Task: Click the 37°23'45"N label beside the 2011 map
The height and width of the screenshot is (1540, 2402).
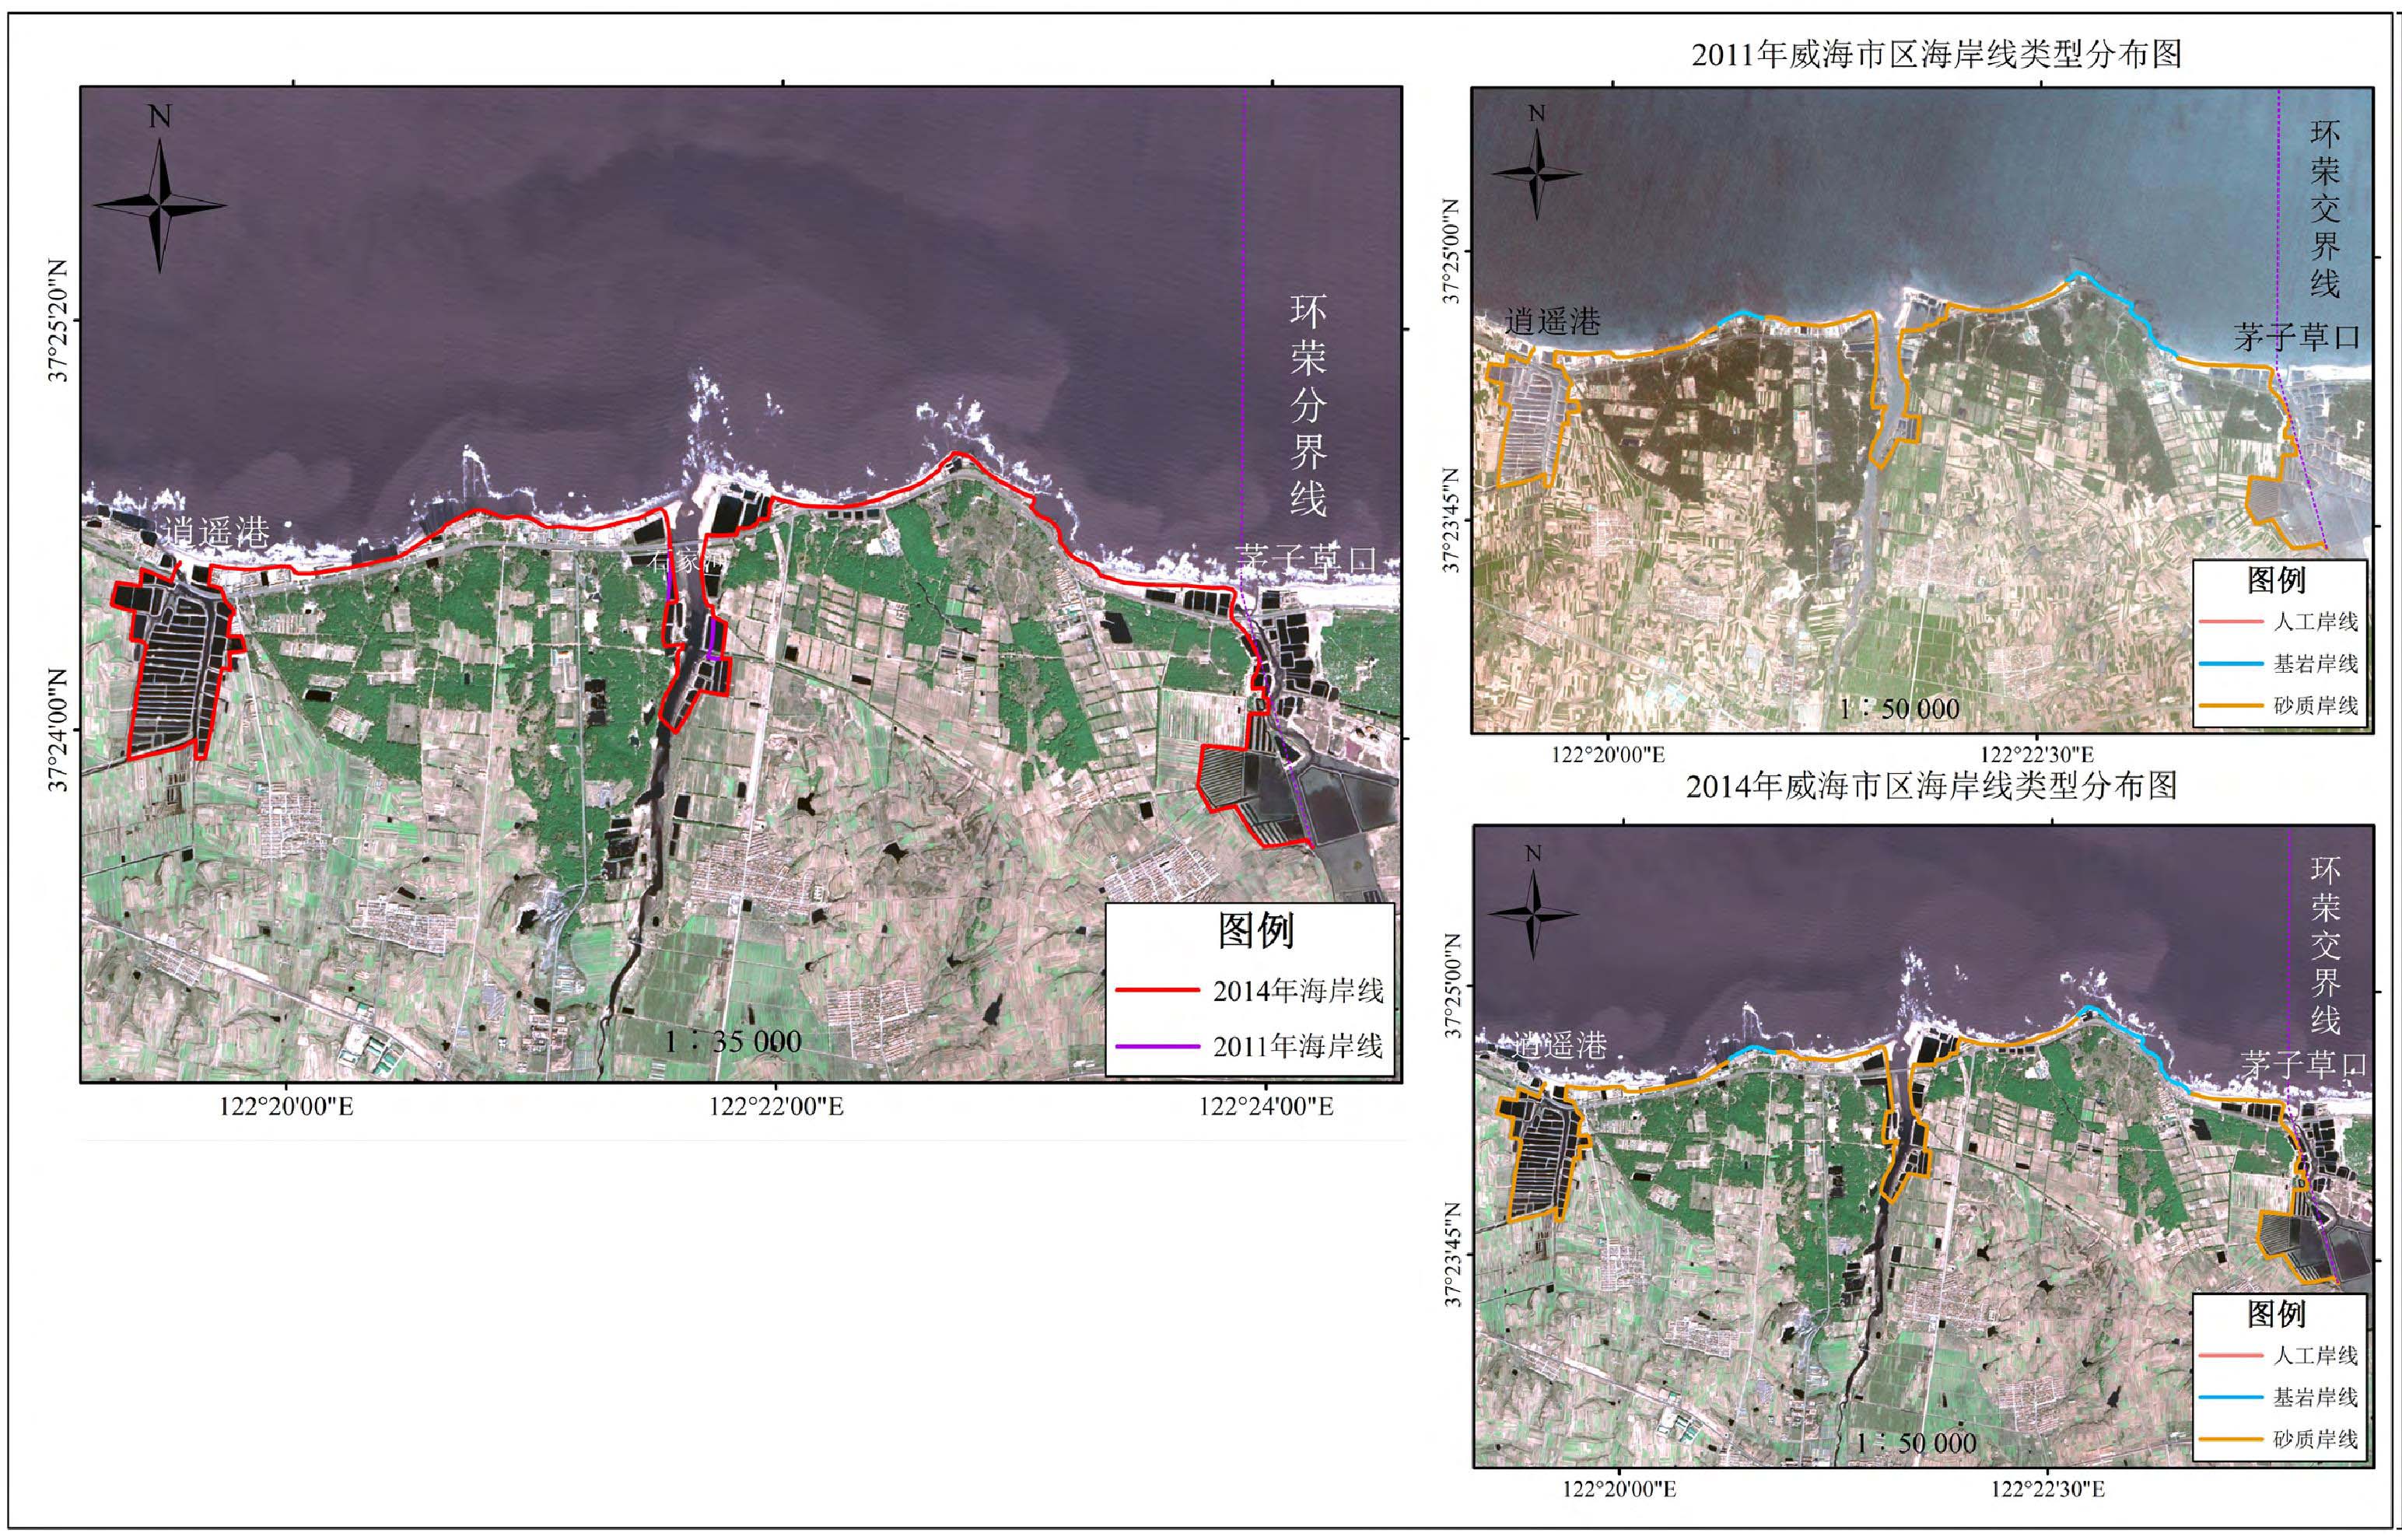Action: (x=1452, y=520)
